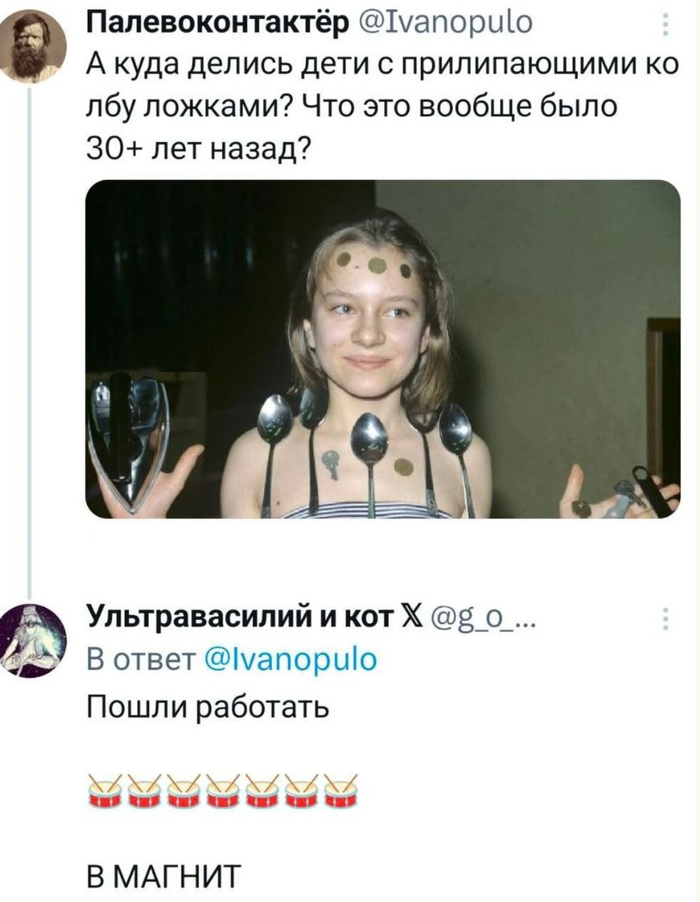
Task: Click the middle drum emoji in the row
Action: click(x=223, y=791)
